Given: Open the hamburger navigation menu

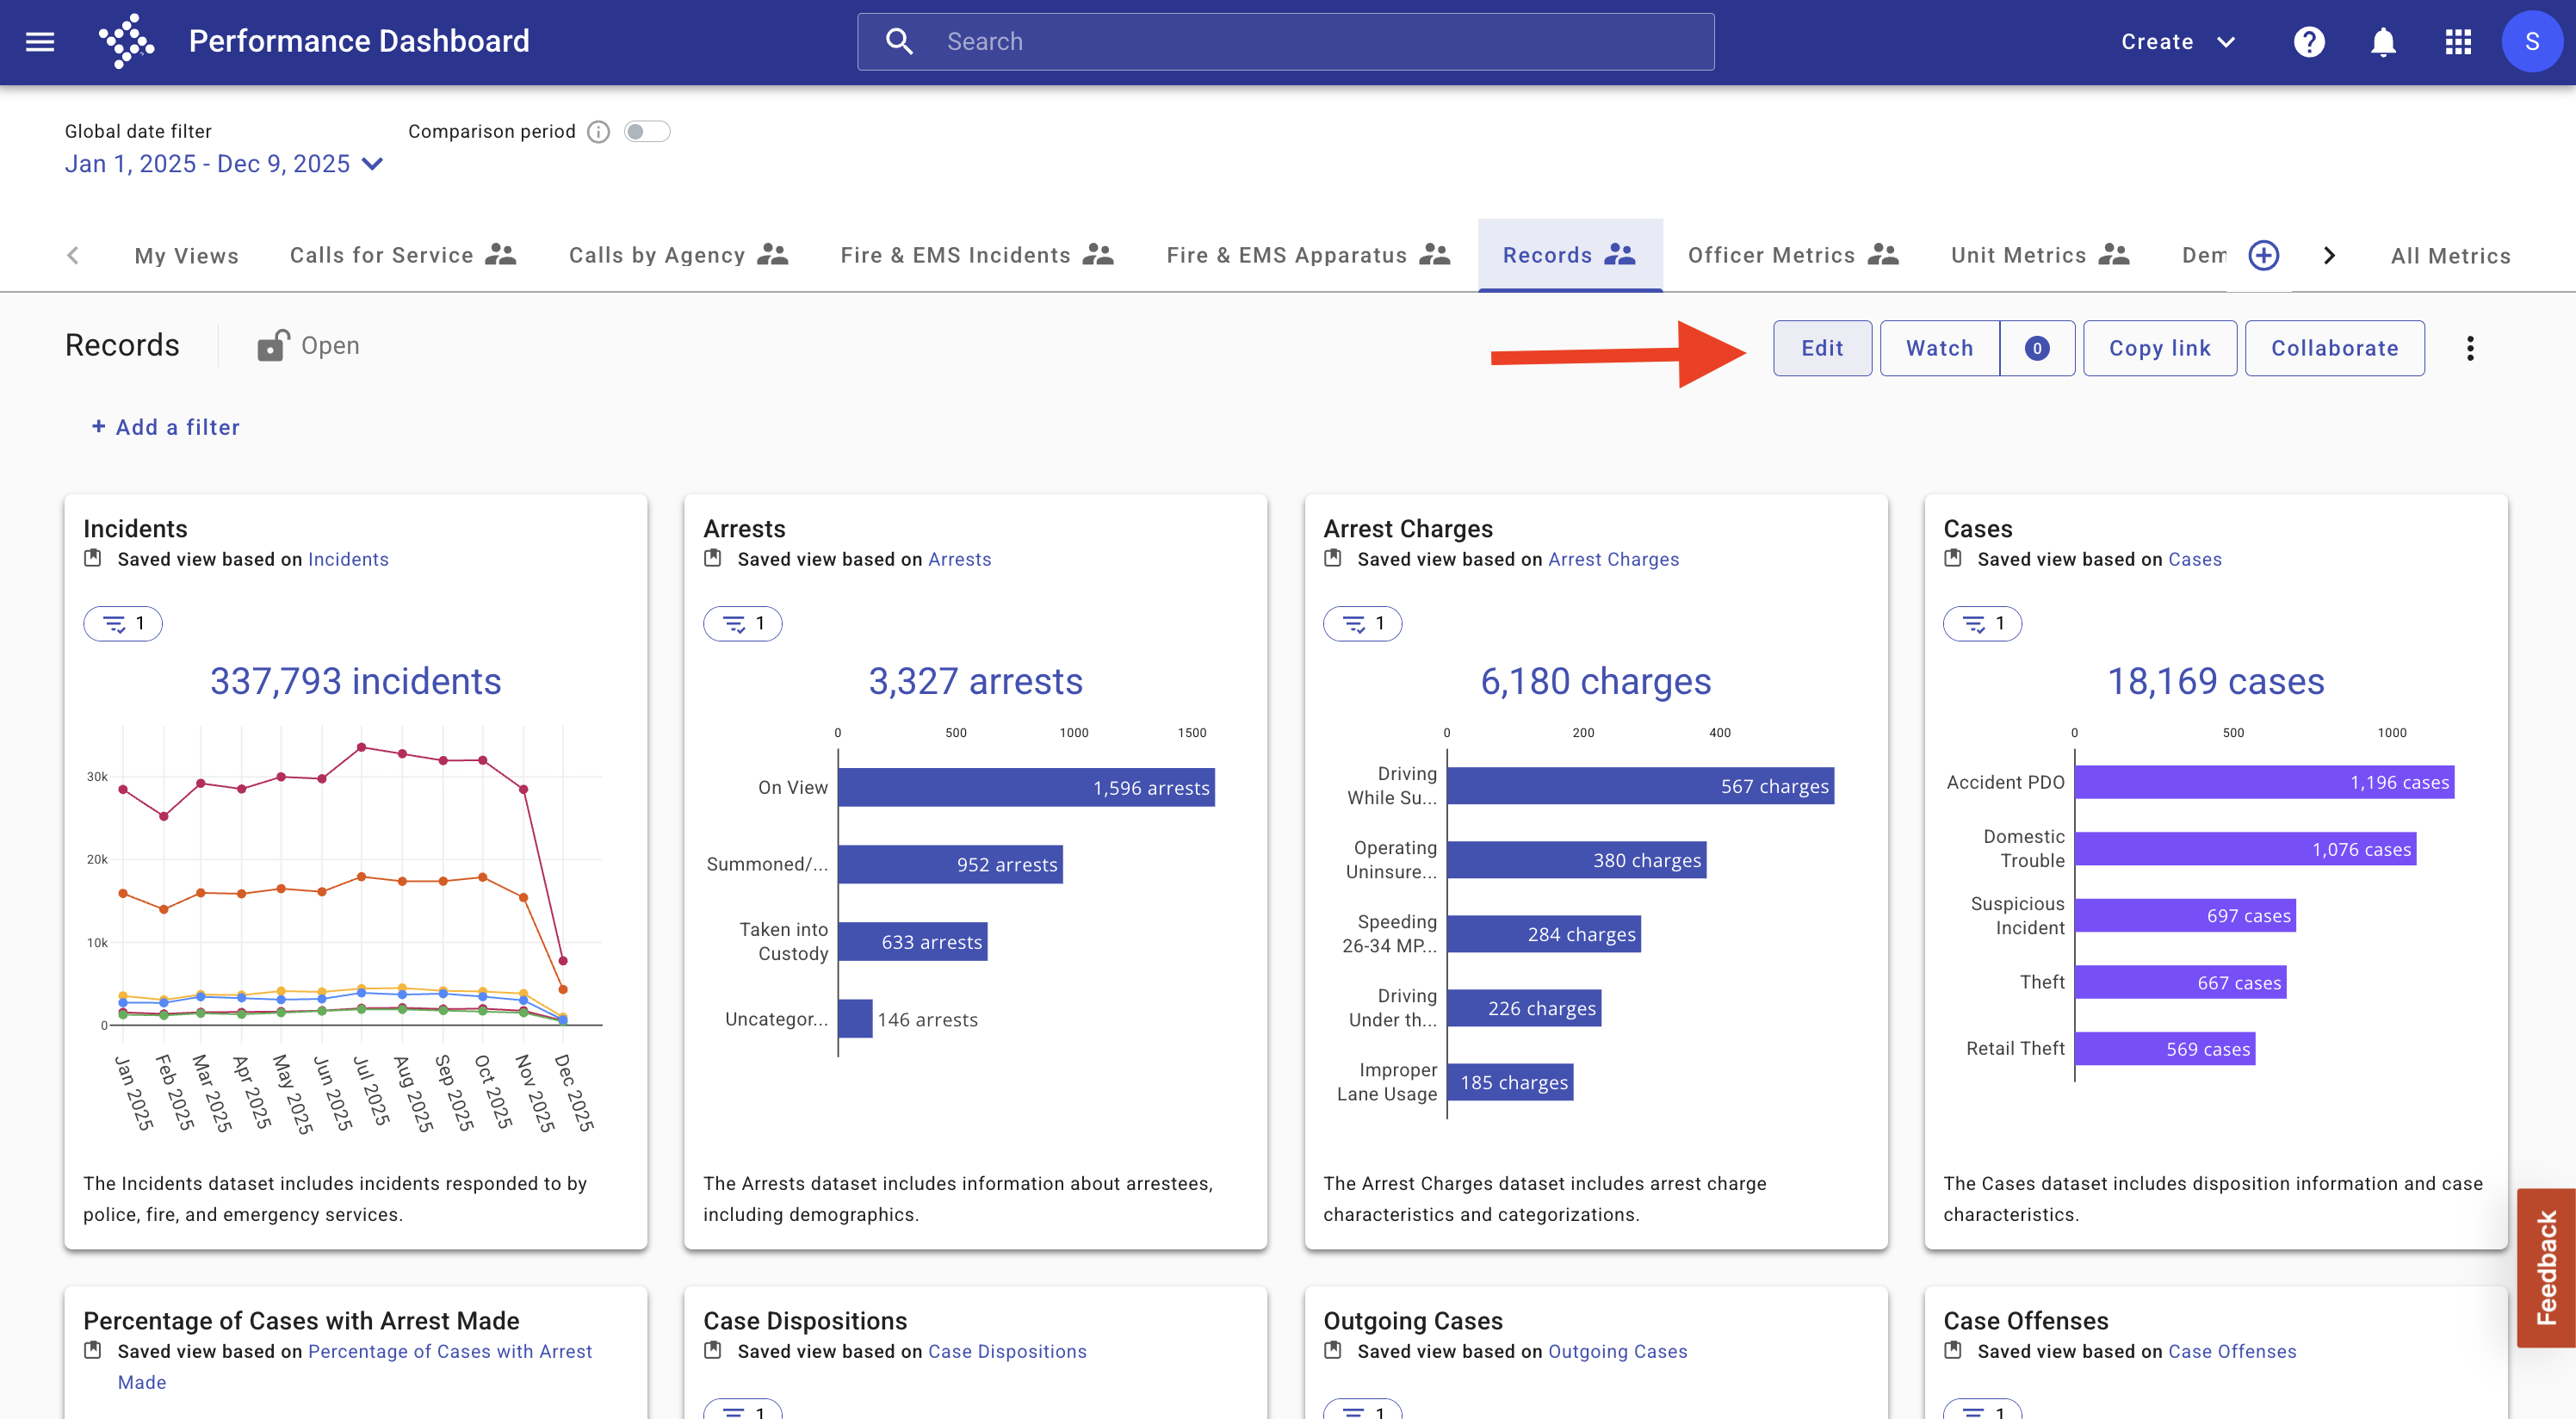Looking at the screenshot, I should click(x=40, y=41).
